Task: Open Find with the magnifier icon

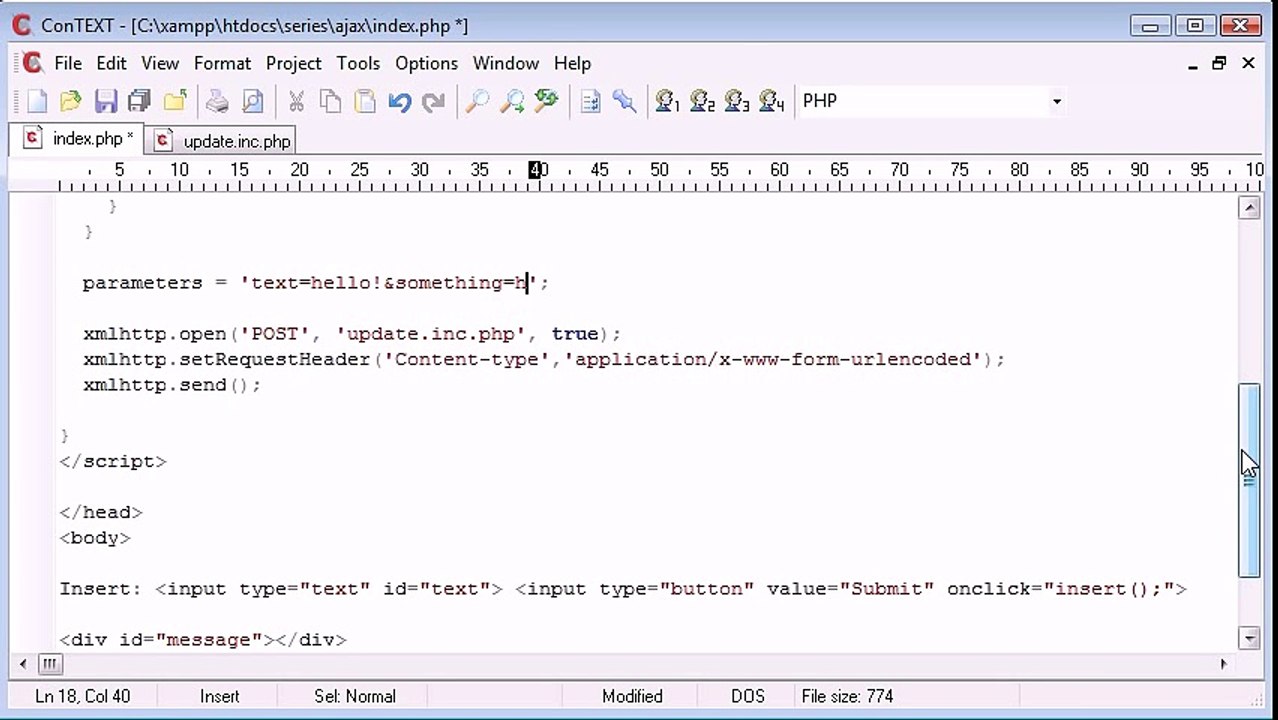Action: (477, 101)
